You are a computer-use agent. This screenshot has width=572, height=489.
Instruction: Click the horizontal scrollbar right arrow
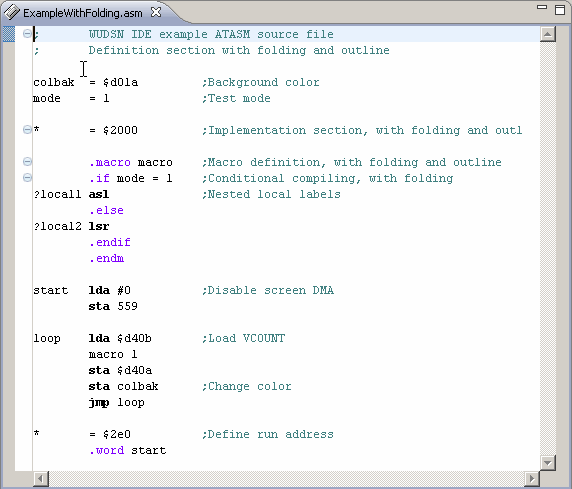pos(532,478)
